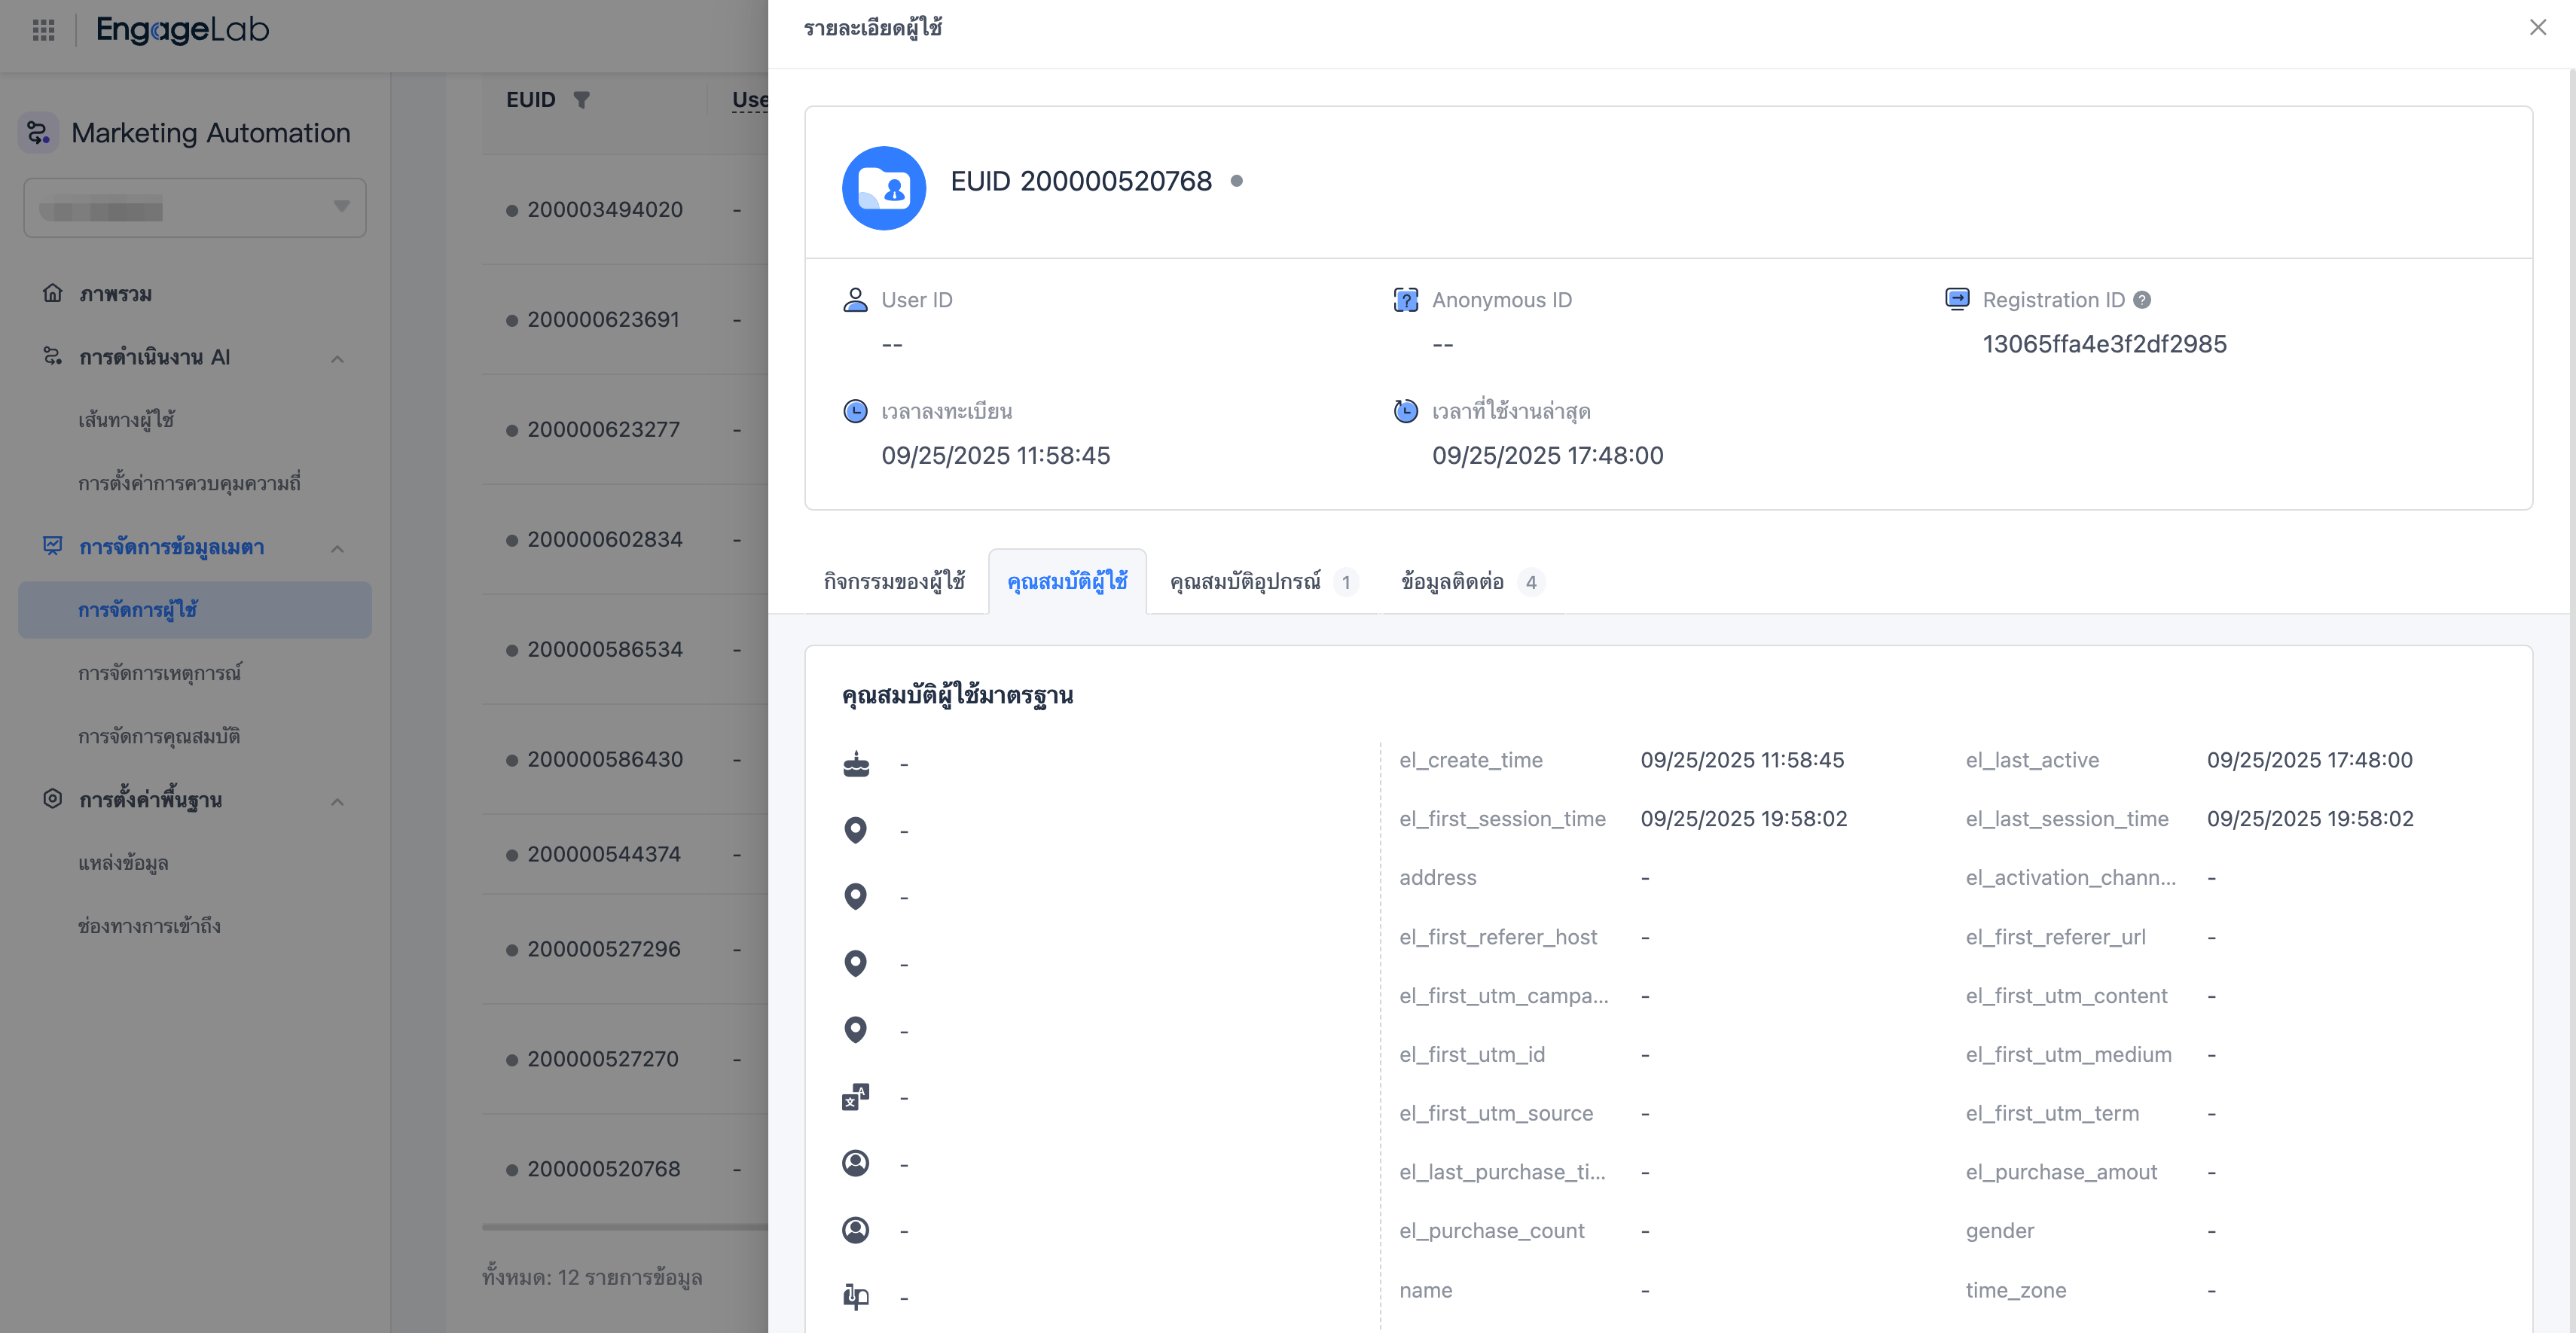Click the birthday cake attribute icon
2576x1333 pixels.
pyautogui.click(x=856, y=764)
